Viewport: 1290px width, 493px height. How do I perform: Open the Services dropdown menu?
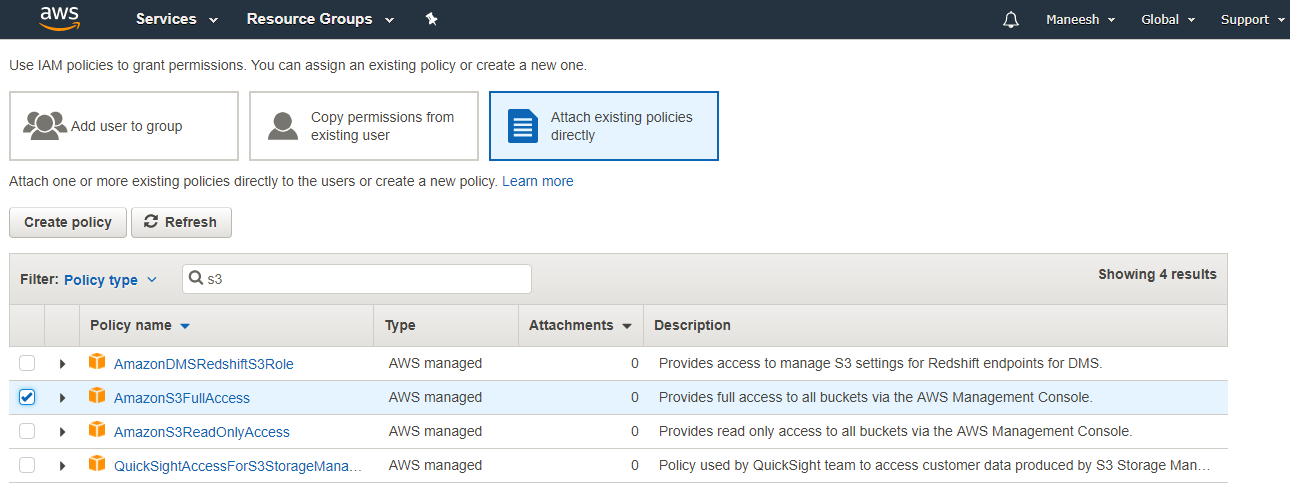coord(178,19)
